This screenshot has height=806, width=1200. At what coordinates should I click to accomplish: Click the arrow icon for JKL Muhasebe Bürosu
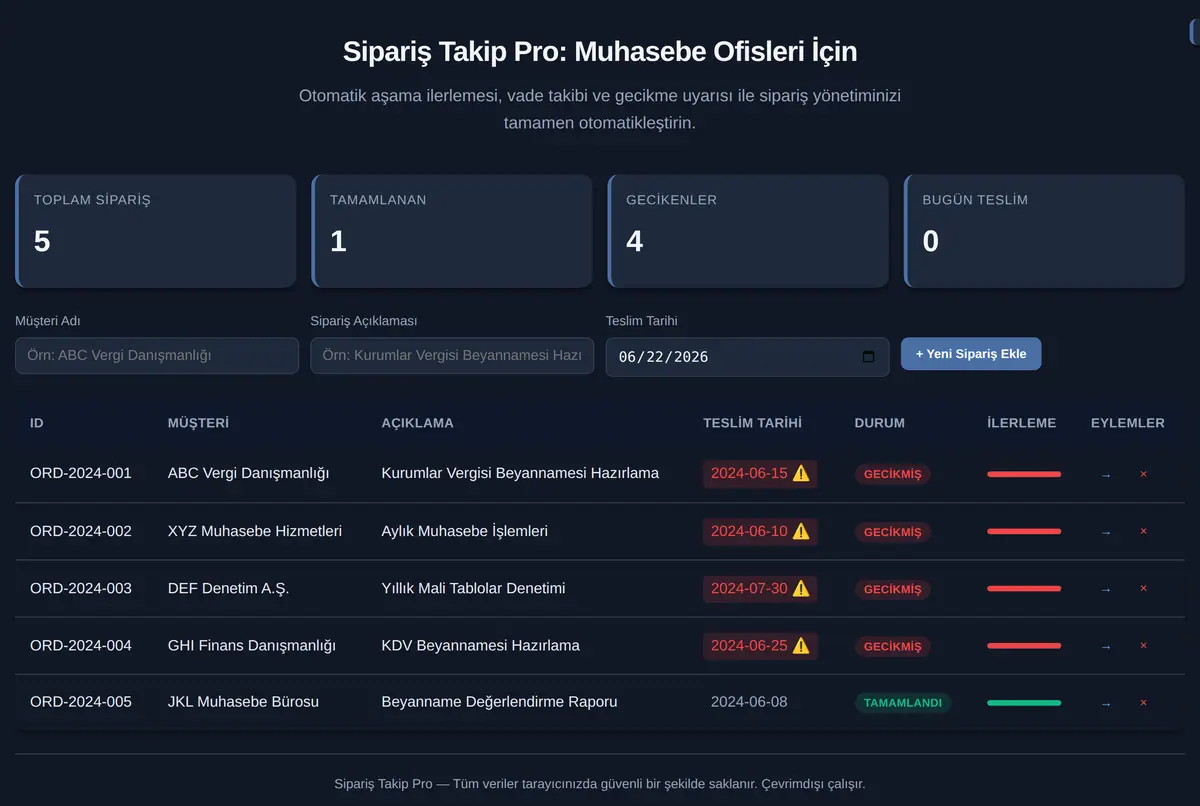tap(1105, 703)
